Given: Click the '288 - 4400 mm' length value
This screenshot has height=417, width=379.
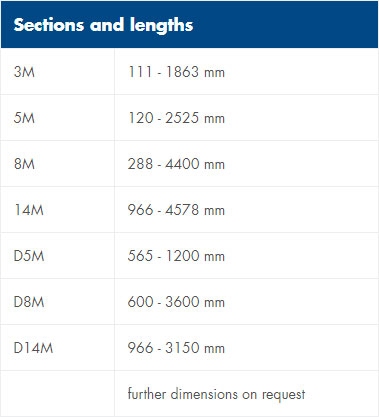Looking at the screenshot, I should tap(176, 164).
